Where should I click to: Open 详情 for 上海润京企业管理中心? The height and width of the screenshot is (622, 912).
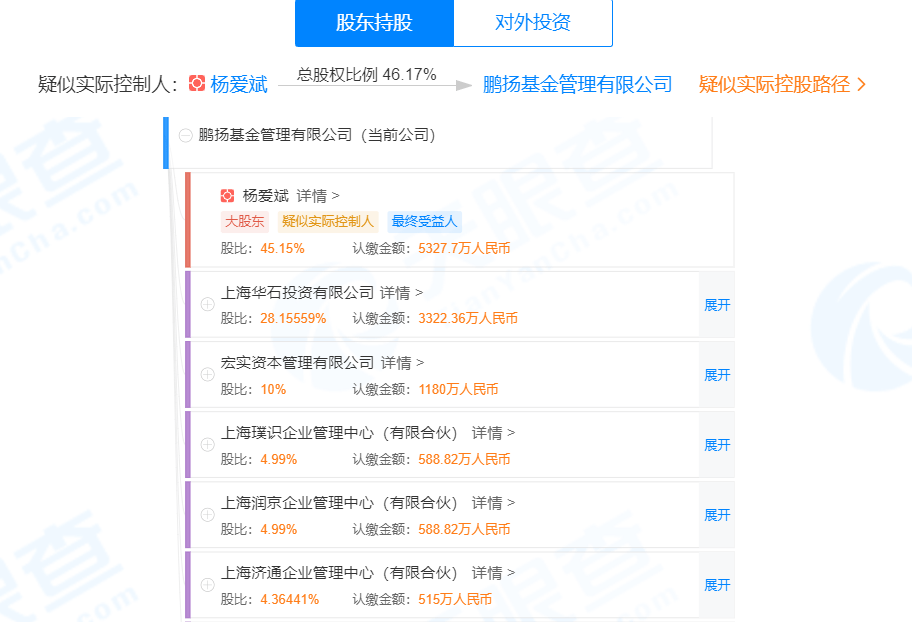coord(493,503)
